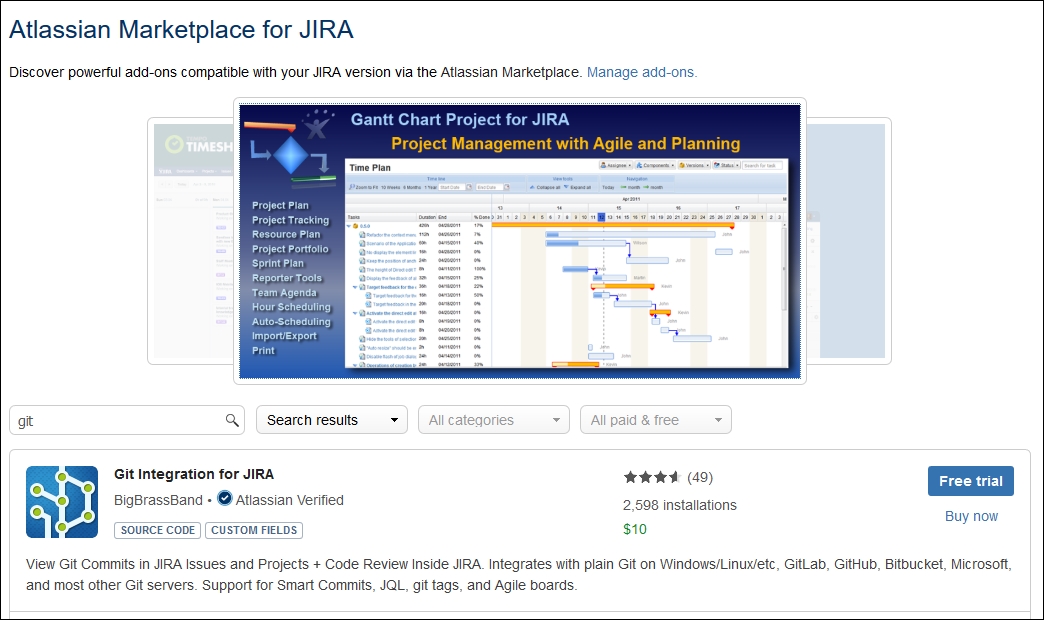The width and height of the screenshot is (1044, 620).
Task: Click the Free trial button
Action: tap(971, 481)
